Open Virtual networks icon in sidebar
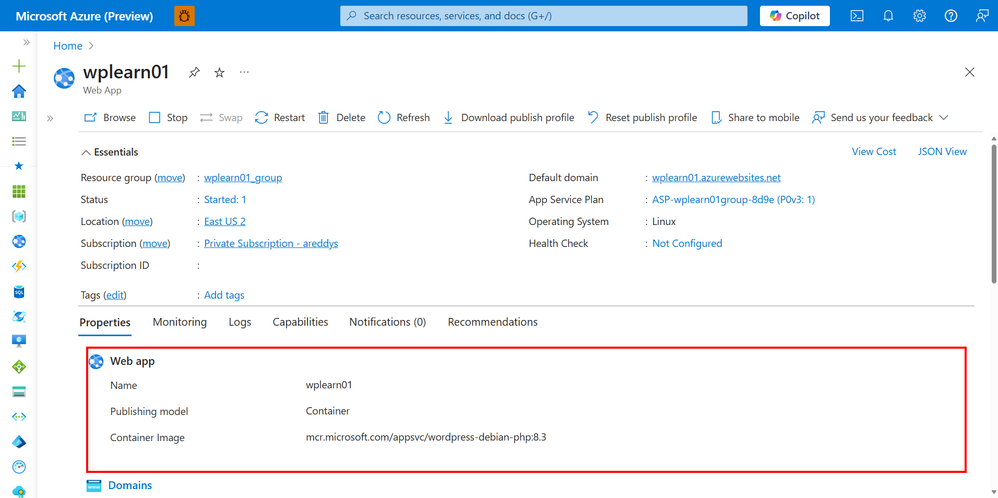Viewport: 998px width, 498px height. point(19,416)
